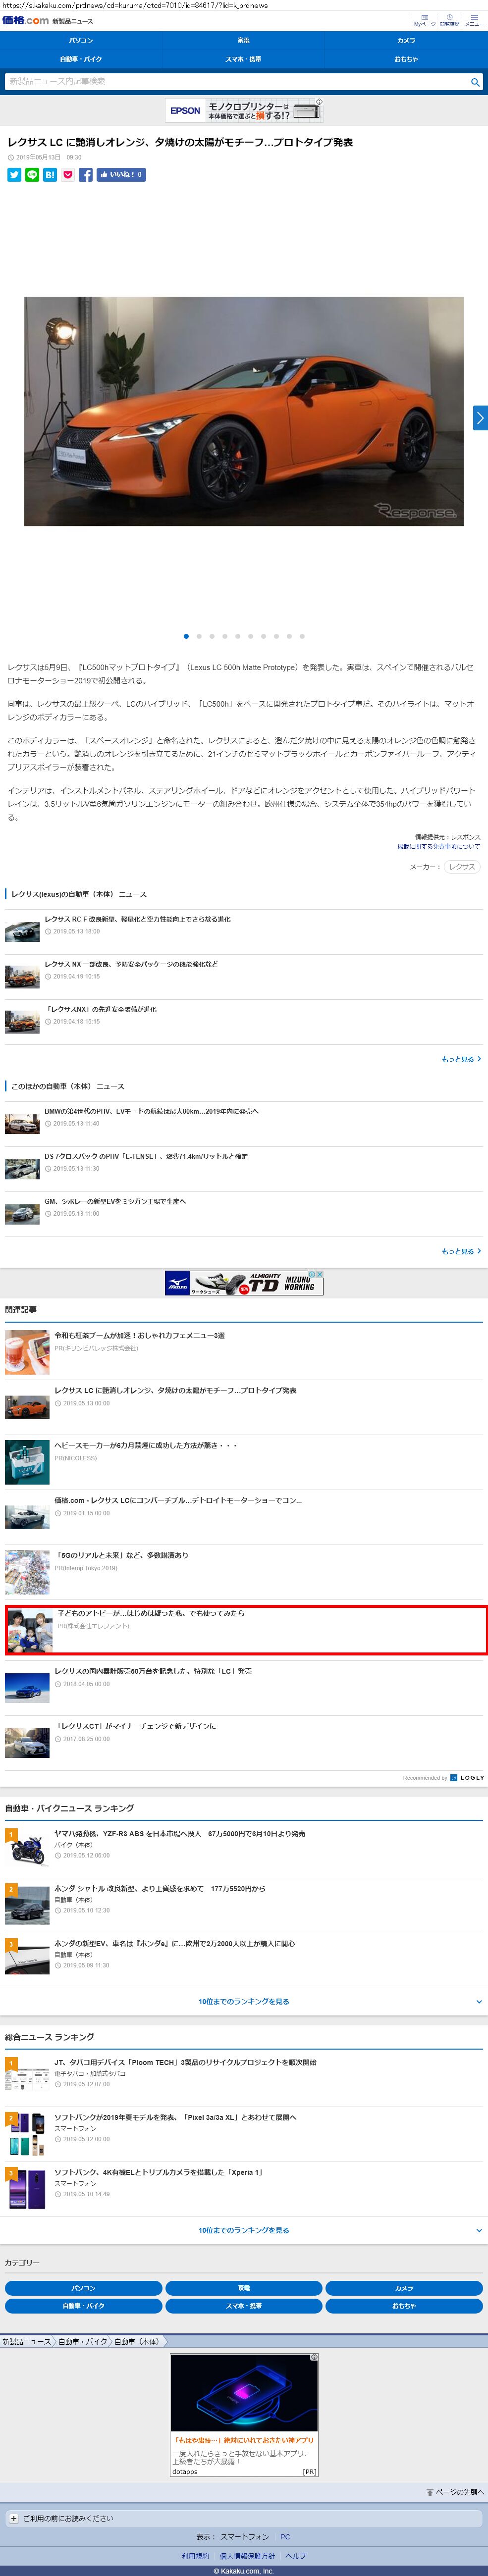
Task: Open the 個人情報保護方針 footer link
Action: coord(247,2556)
